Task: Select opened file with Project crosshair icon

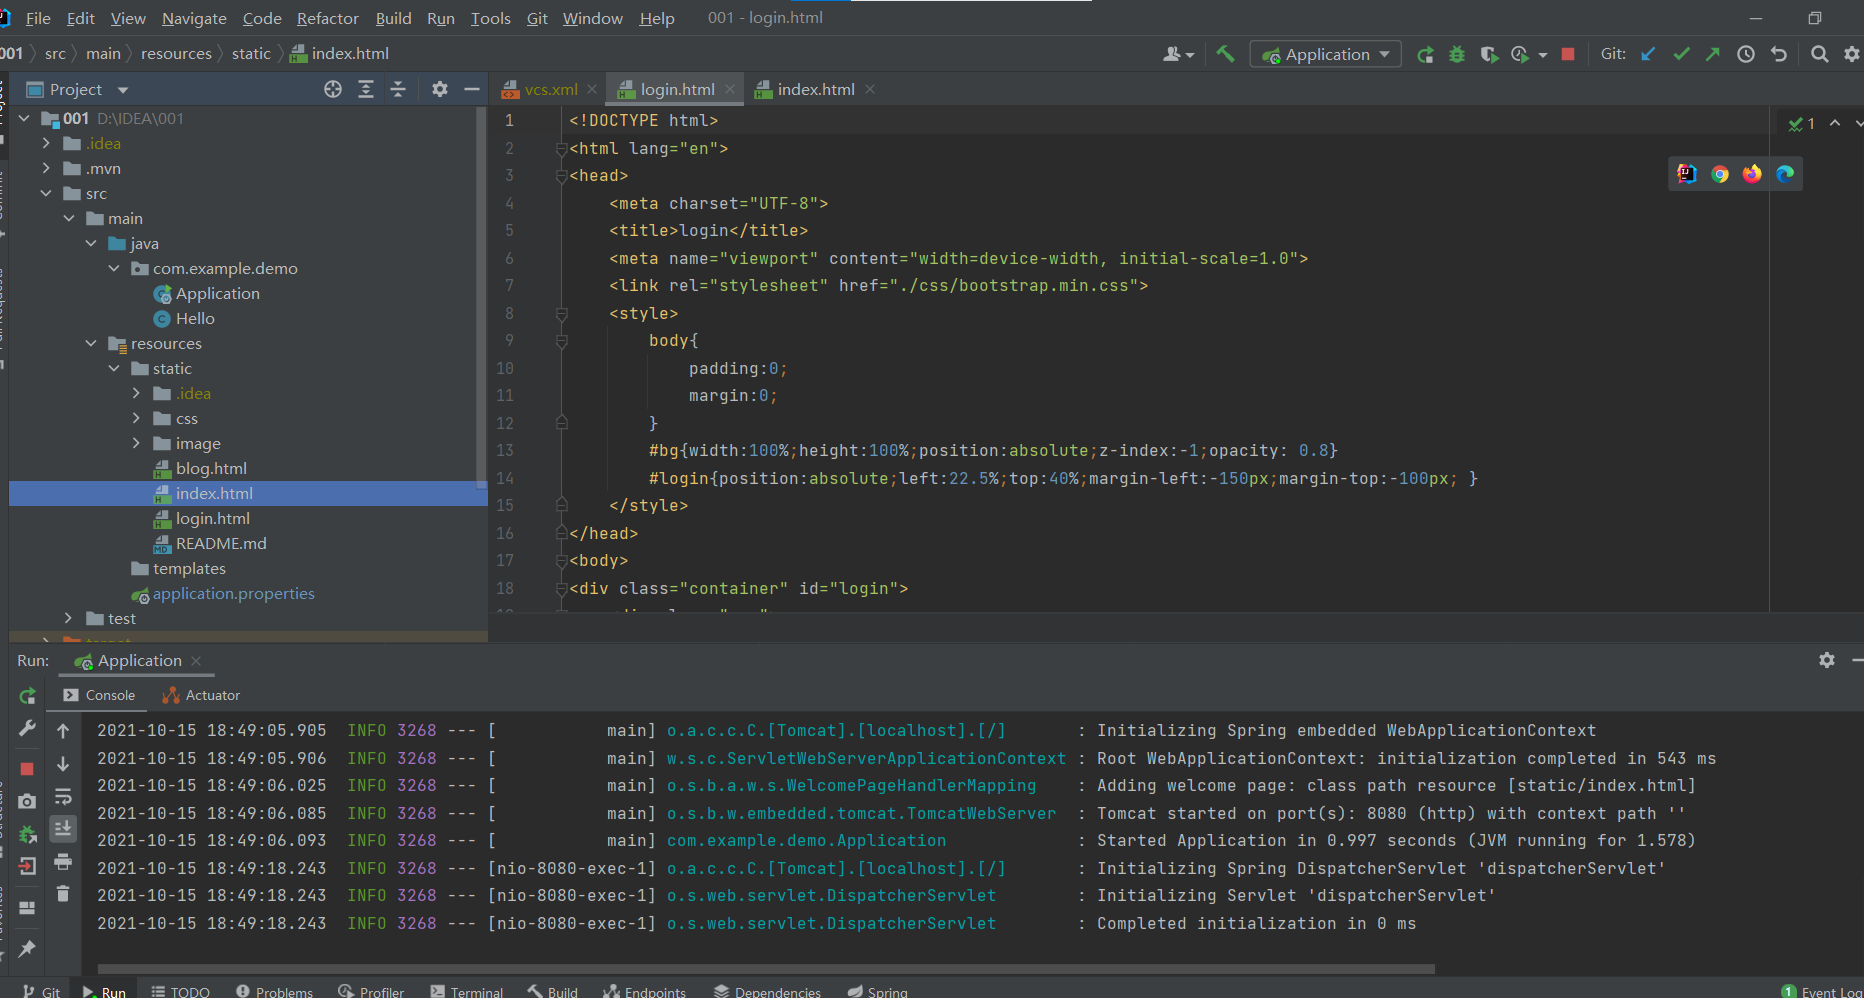Action: pos(333,89)
